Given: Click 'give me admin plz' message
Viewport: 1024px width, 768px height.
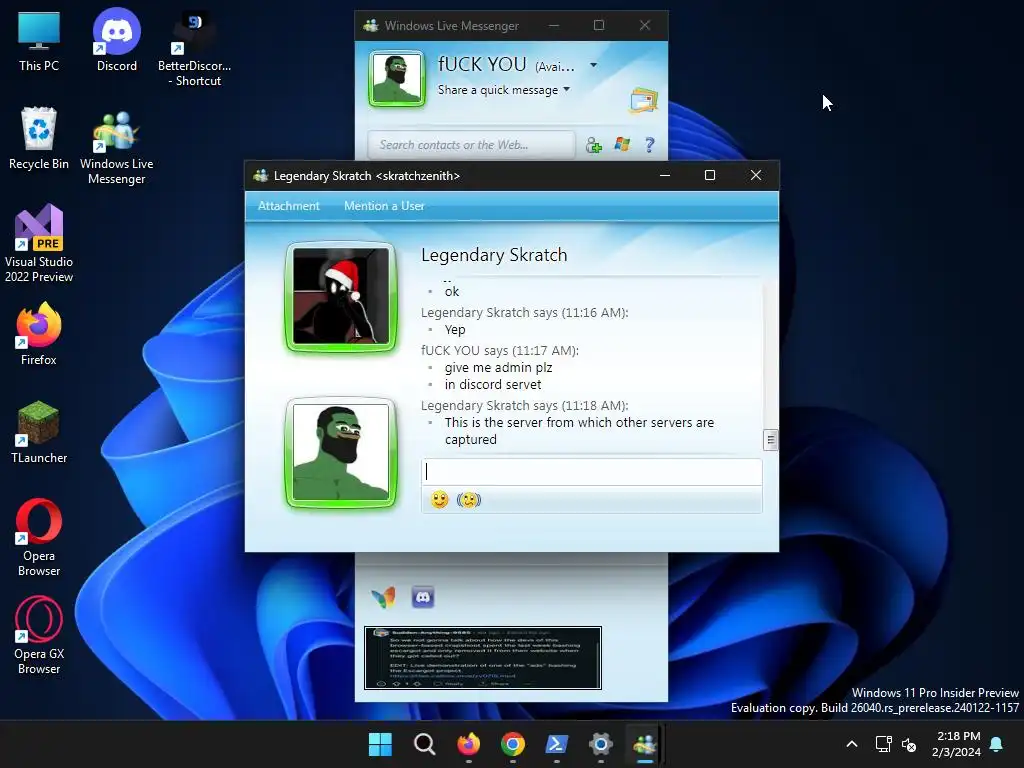Looking at the screenshot, I should pyautogui.click(x=498, y=368).
